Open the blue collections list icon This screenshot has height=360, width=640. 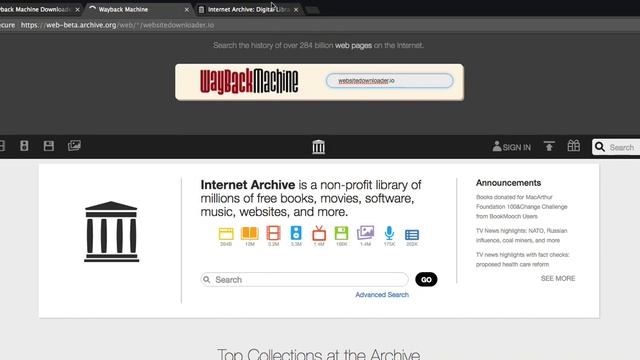click(x=412, y=235)
